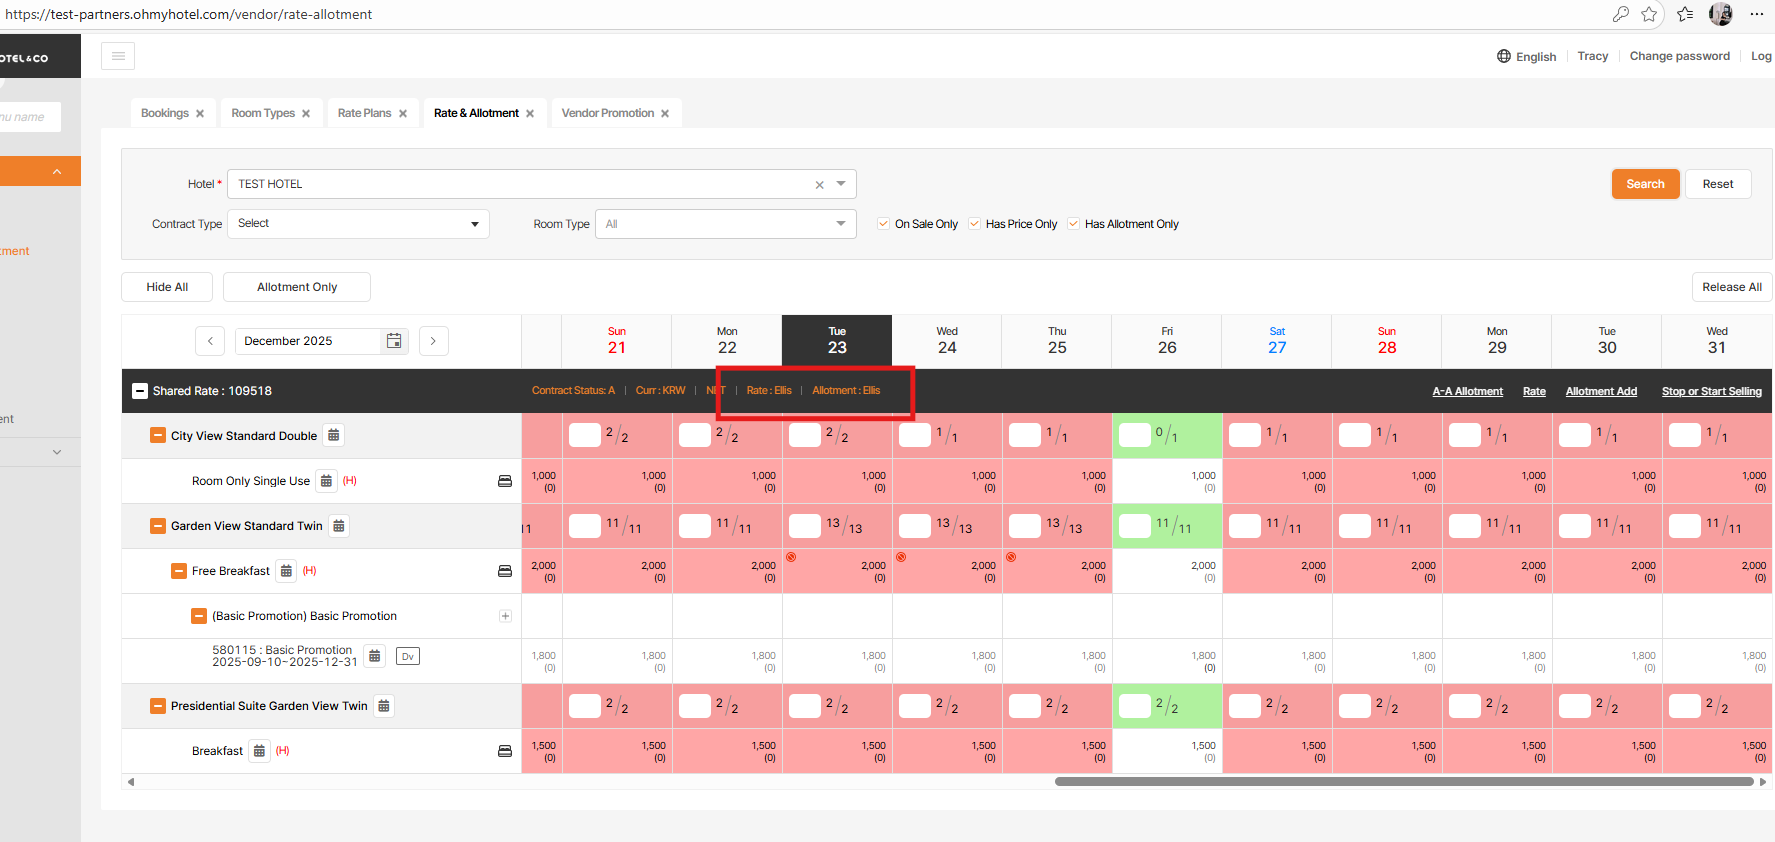Viewport: 1775px width, 842px height.
Task: Switch to the Room Types tab
Action: click(x=263, y=113)
